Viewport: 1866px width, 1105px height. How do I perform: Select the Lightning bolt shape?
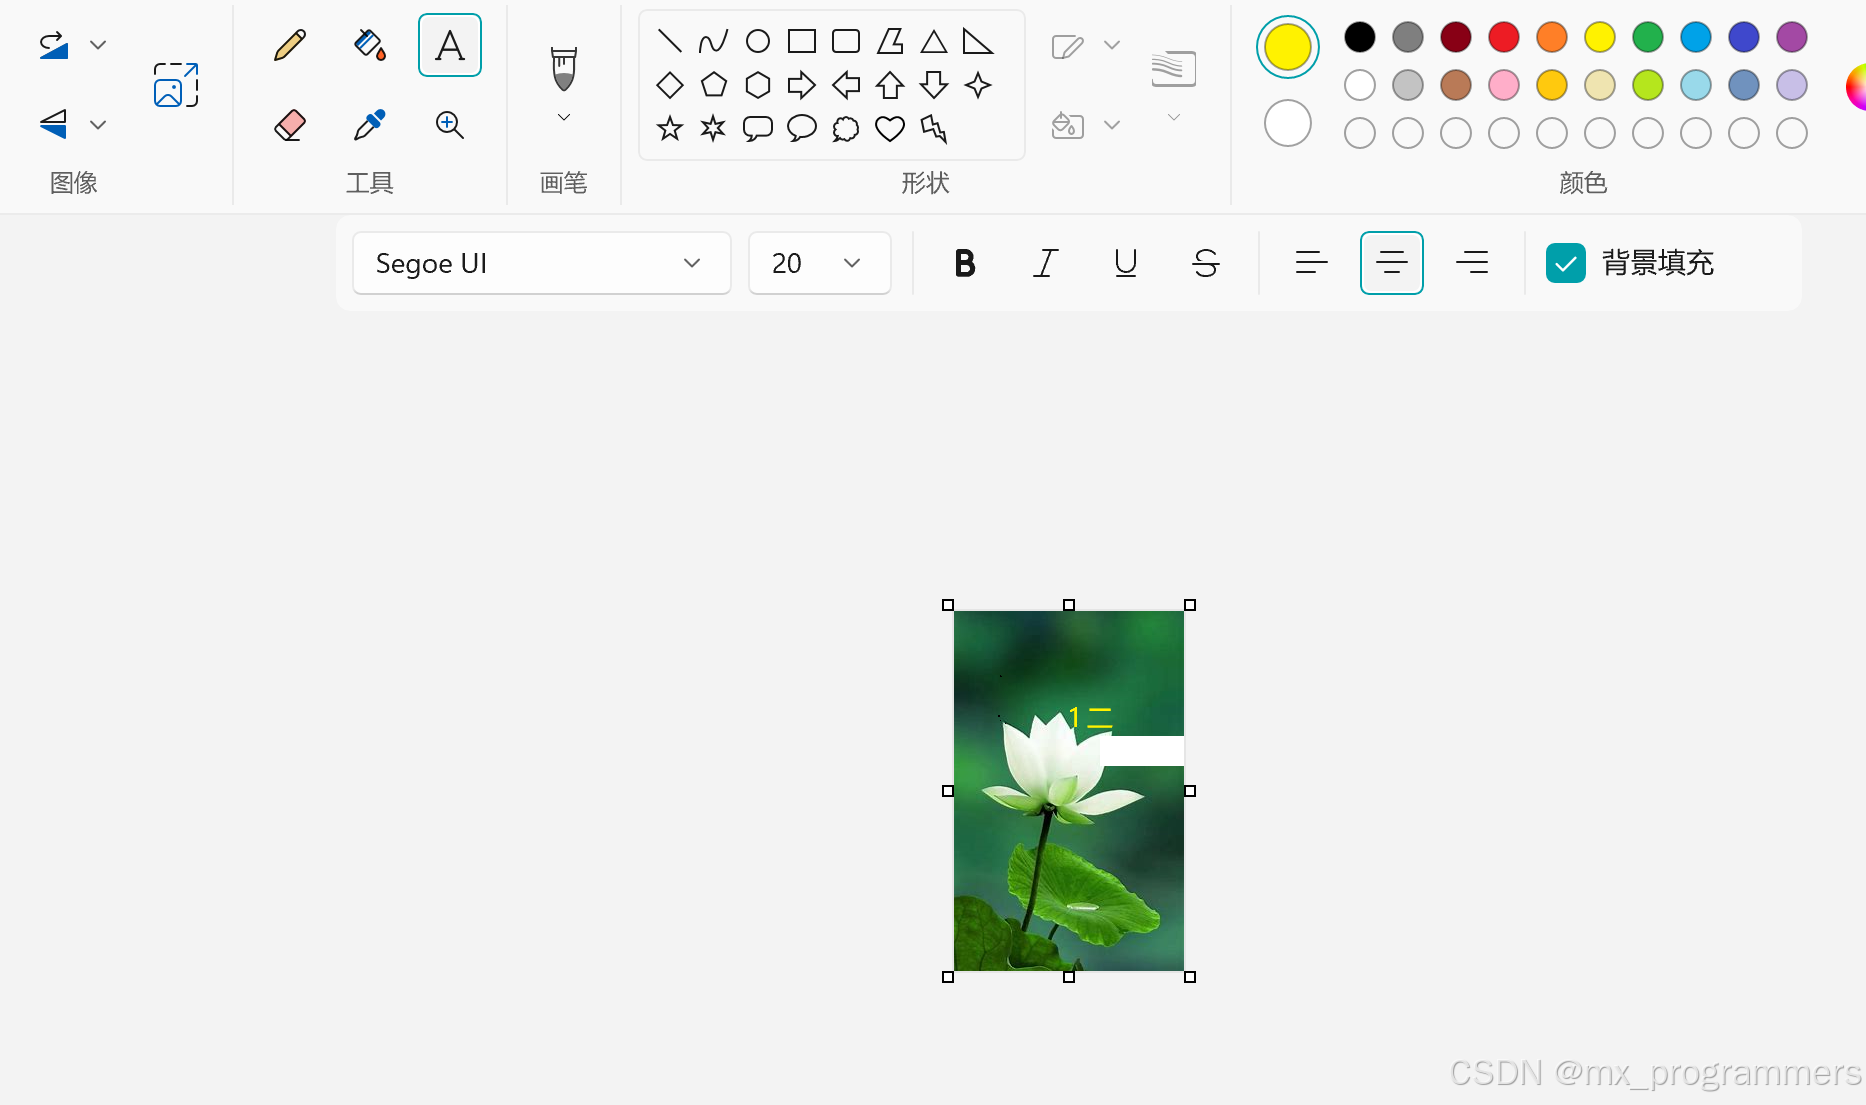pos(934,128)
